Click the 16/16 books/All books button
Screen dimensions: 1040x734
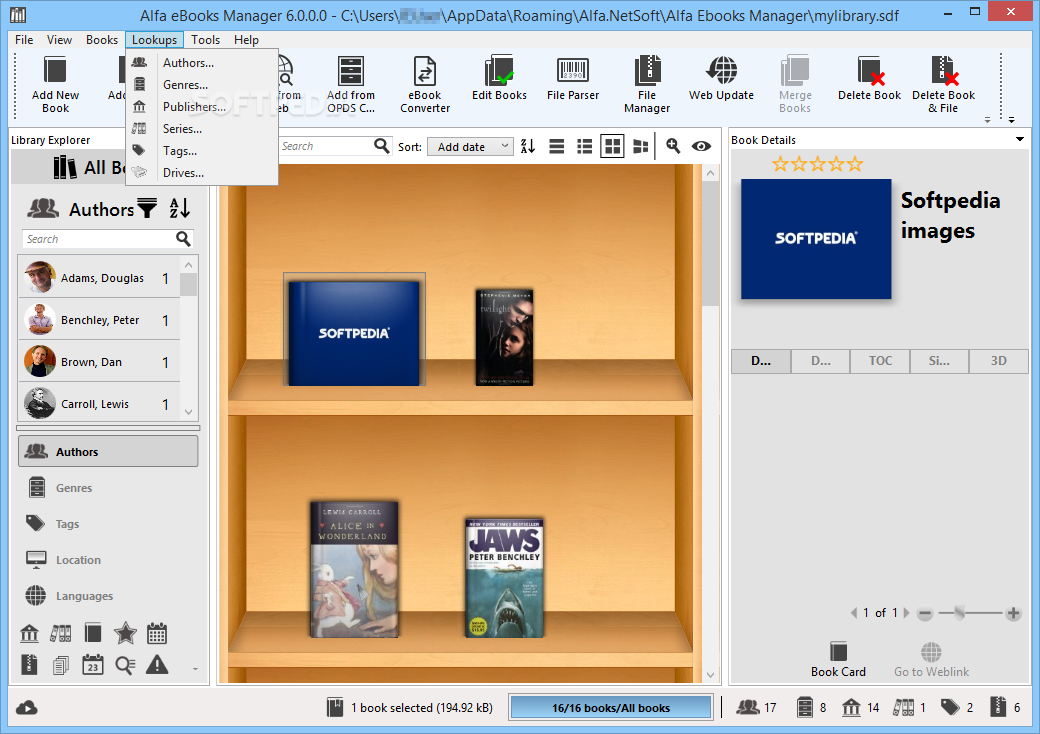[x=610, y=707]
